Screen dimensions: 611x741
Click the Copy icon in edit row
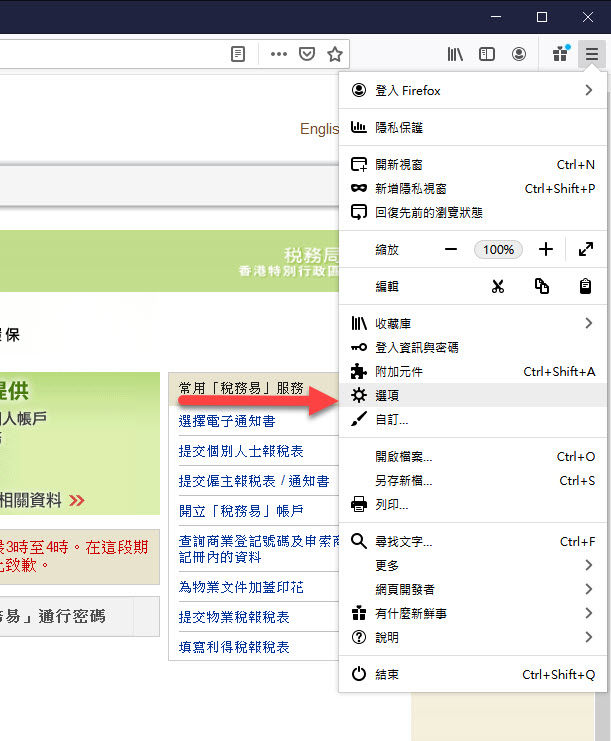542,286
